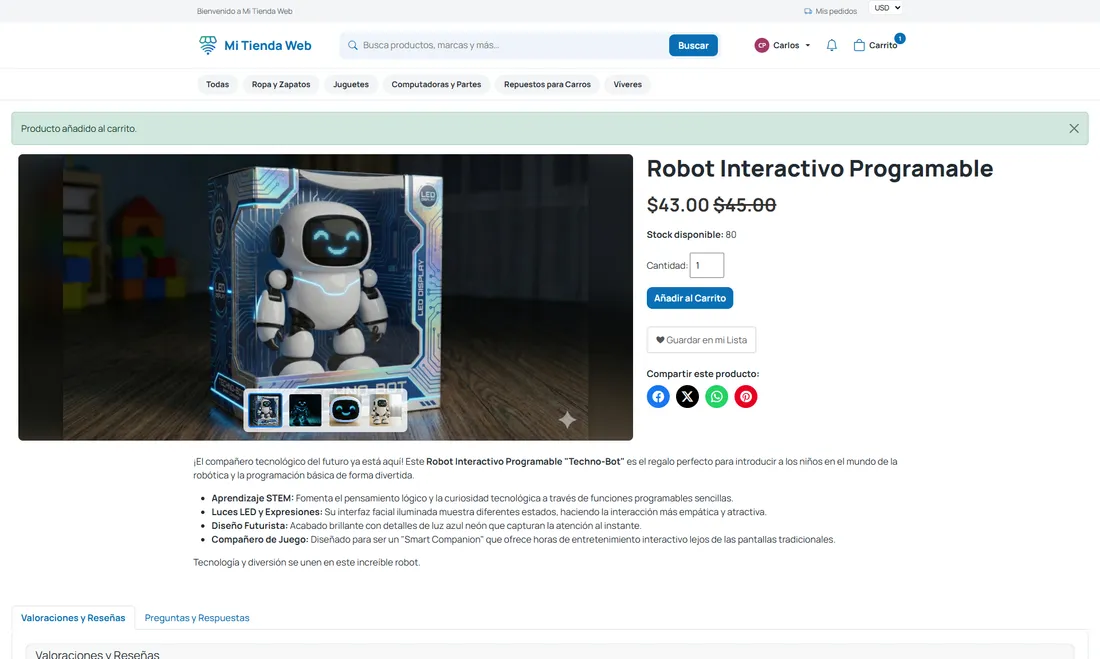
Task: Select the third robot face thumbnail
Action: click(345, 410)
